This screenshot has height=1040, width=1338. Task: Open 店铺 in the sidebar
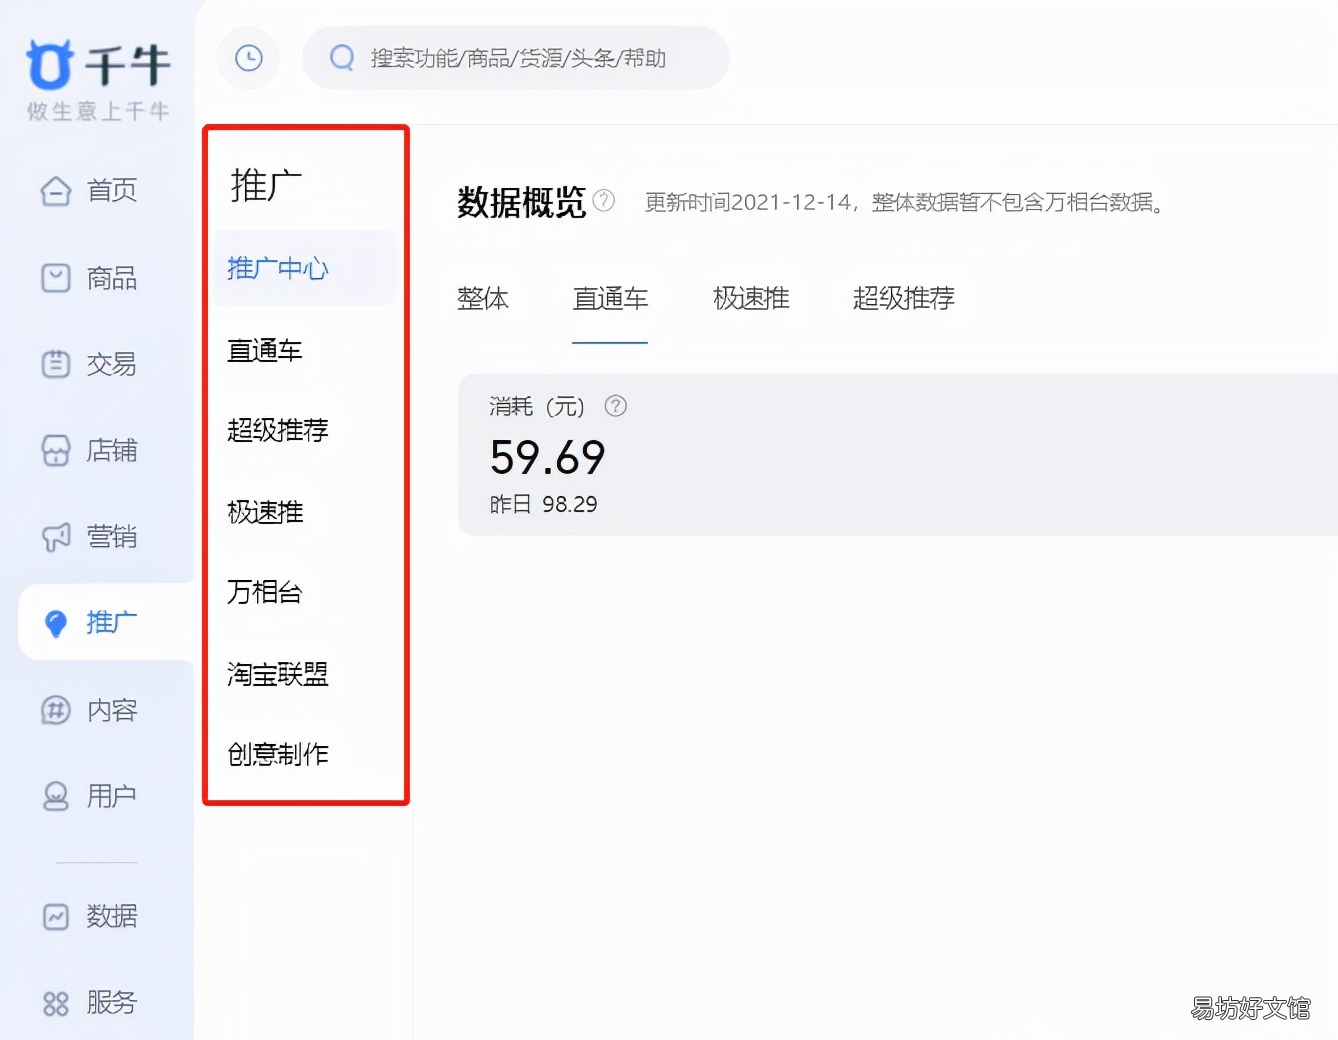tap(112, 451)
